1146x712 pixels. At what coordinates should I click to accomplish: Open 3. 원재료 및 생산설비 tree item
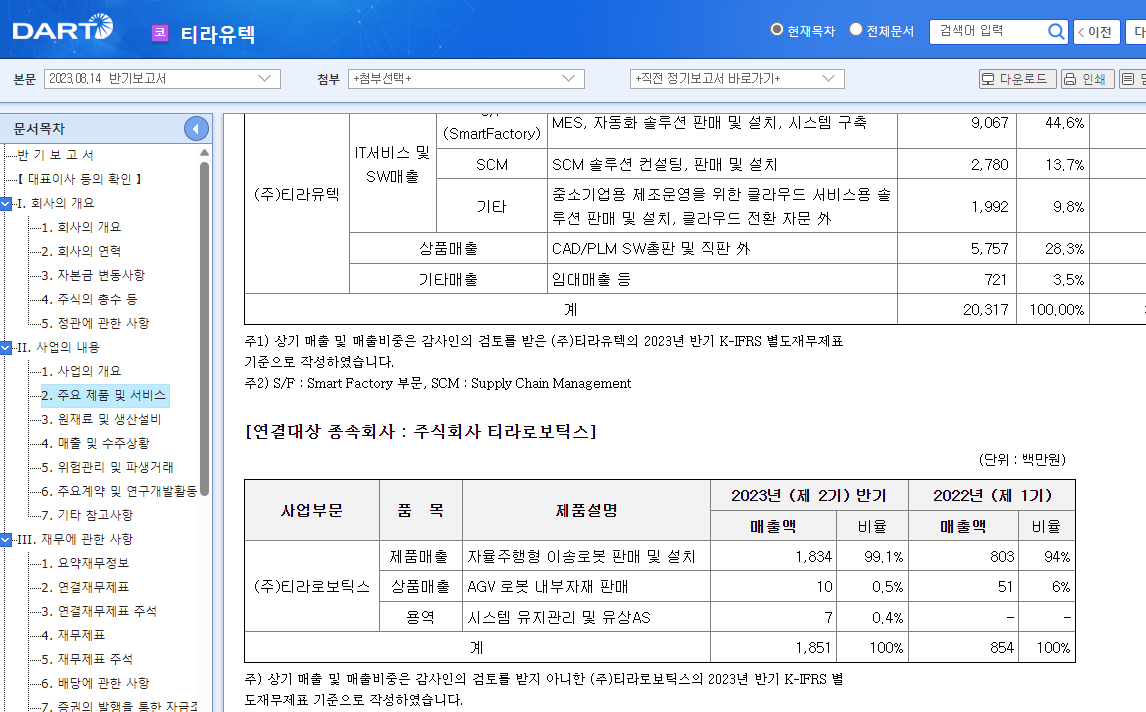click(101, 420)
